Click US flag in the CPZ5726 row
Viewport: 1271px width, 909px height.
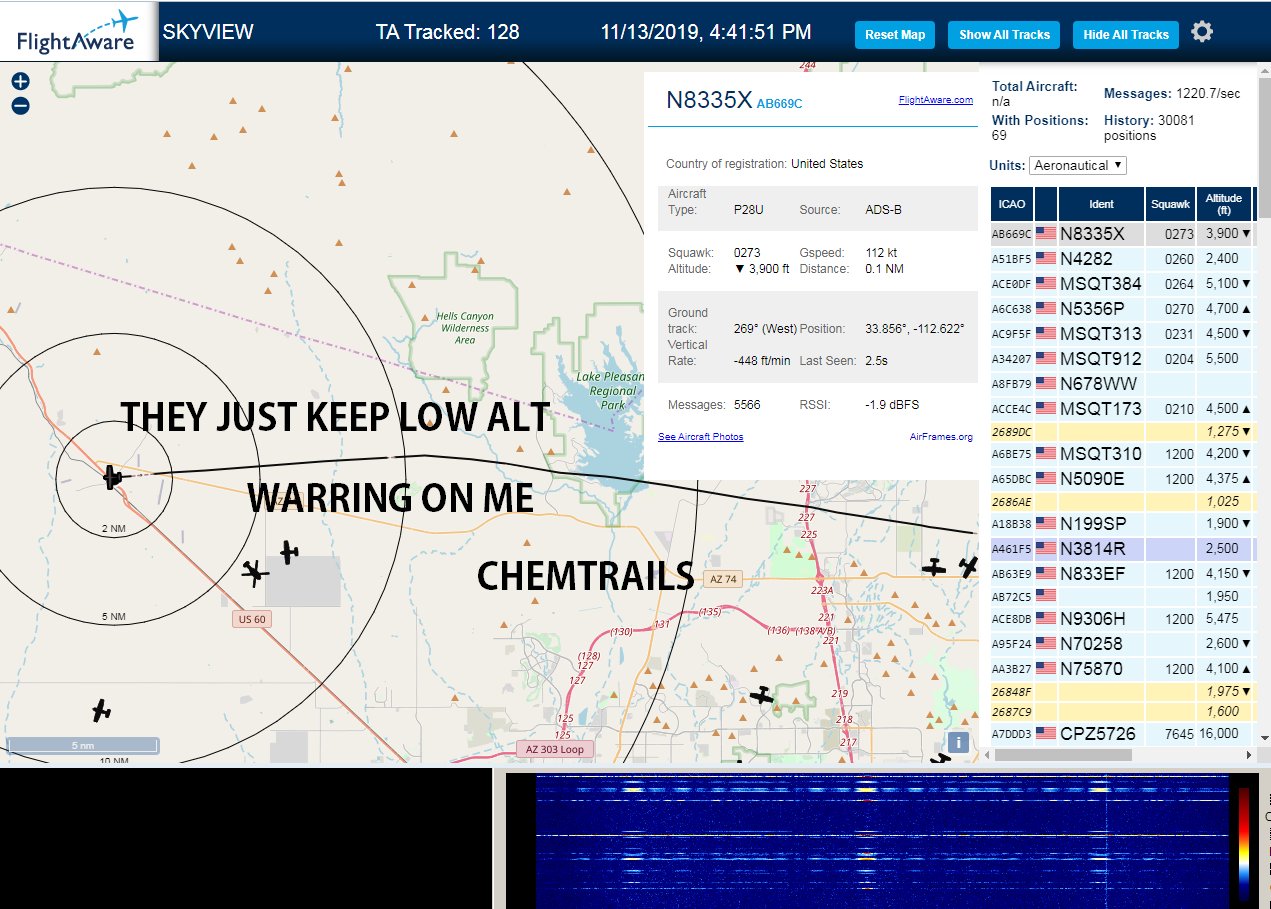1046,734
